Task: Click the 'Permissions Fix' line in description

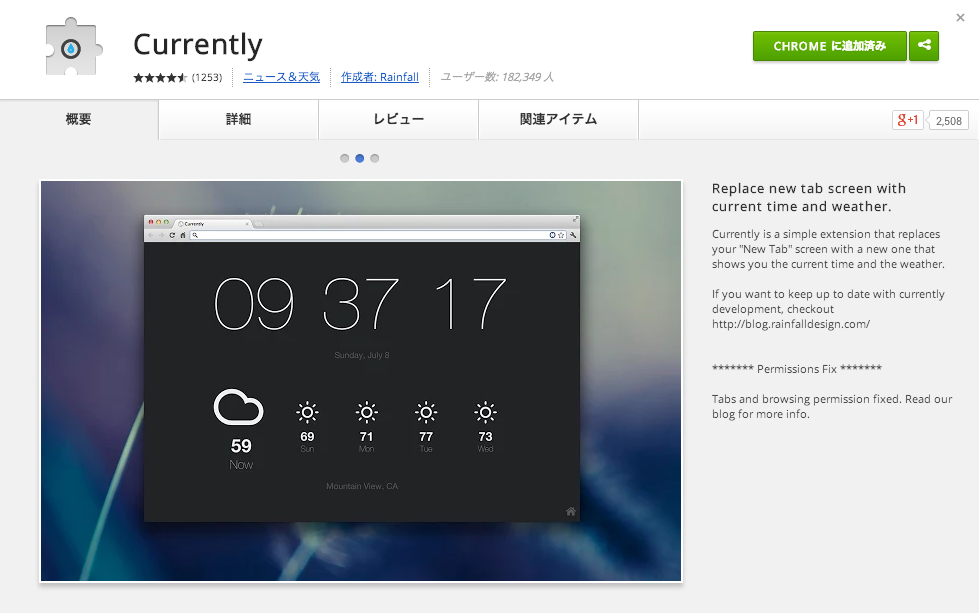Action: [797, 369]
